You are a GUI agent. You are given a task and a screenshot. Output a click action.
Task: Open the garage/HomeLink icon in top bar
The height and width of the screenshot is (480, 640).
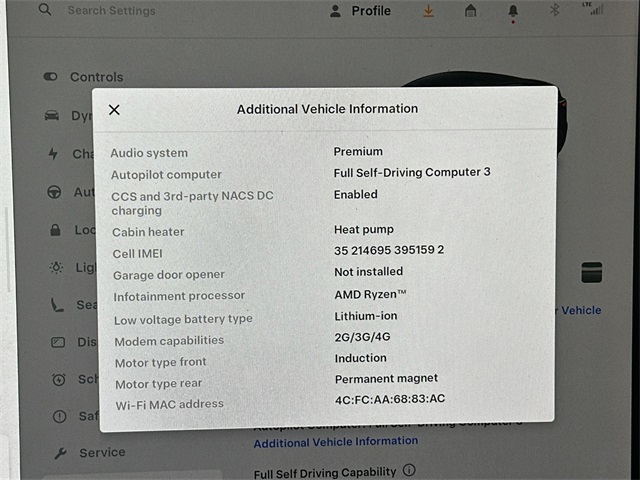click(471, 11)
